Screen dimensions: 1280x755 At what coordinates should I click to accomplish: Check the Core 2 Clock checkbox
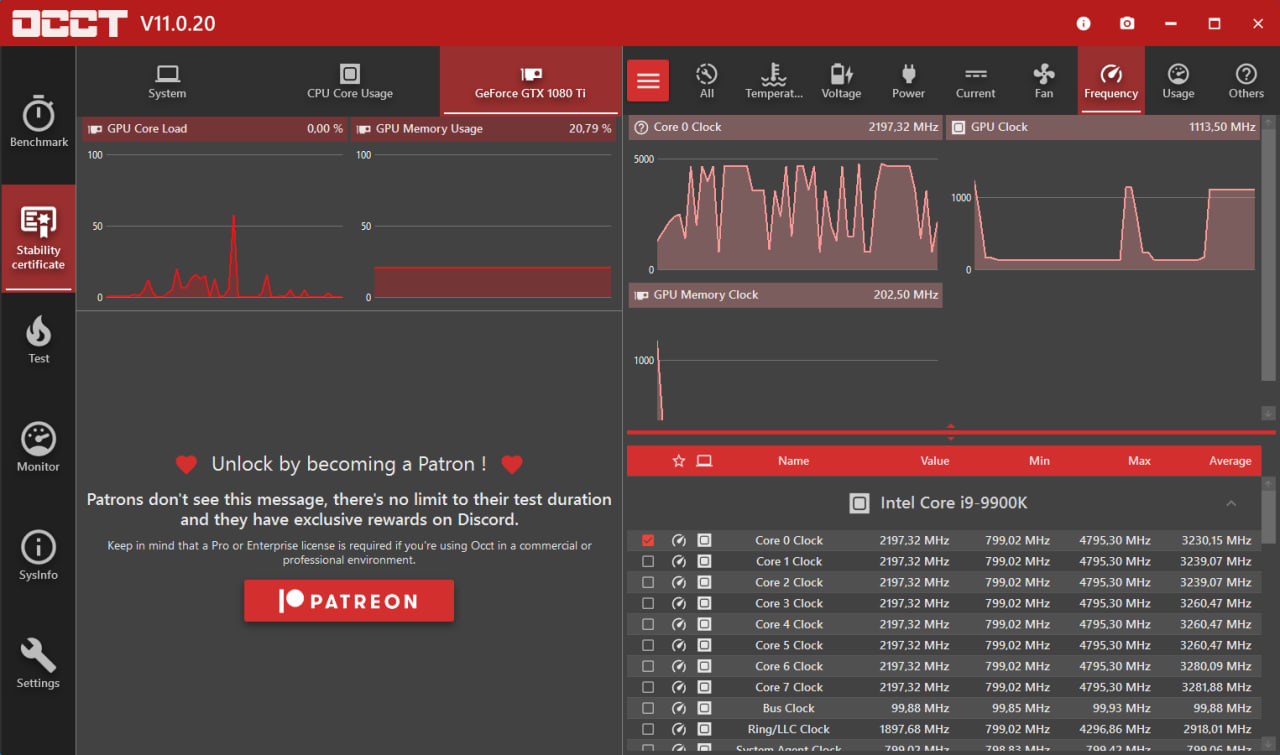click(648, 582)
